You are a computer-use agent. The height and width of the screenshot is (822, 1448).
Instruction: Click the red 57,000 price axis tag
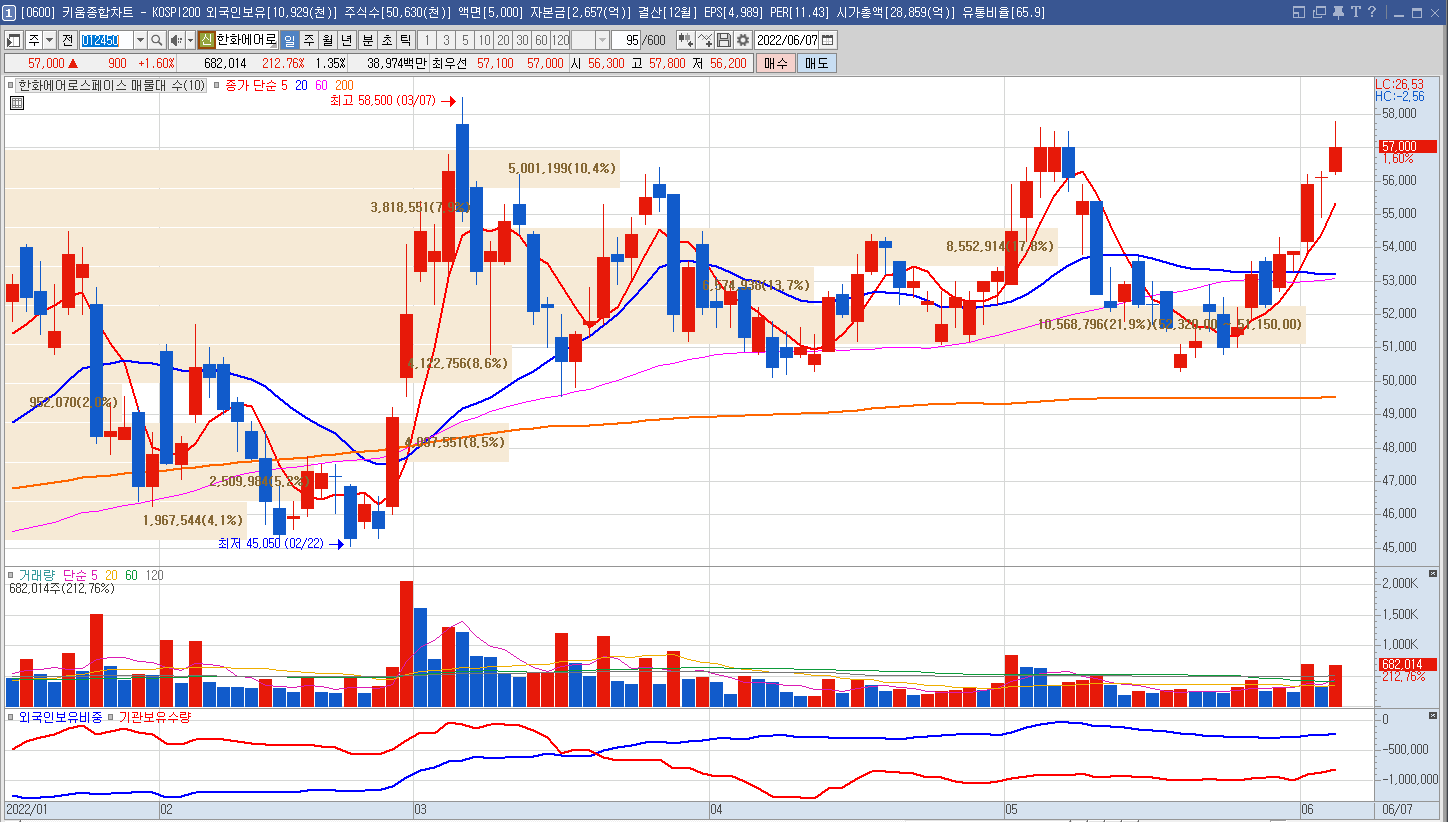pos(1407,146)
